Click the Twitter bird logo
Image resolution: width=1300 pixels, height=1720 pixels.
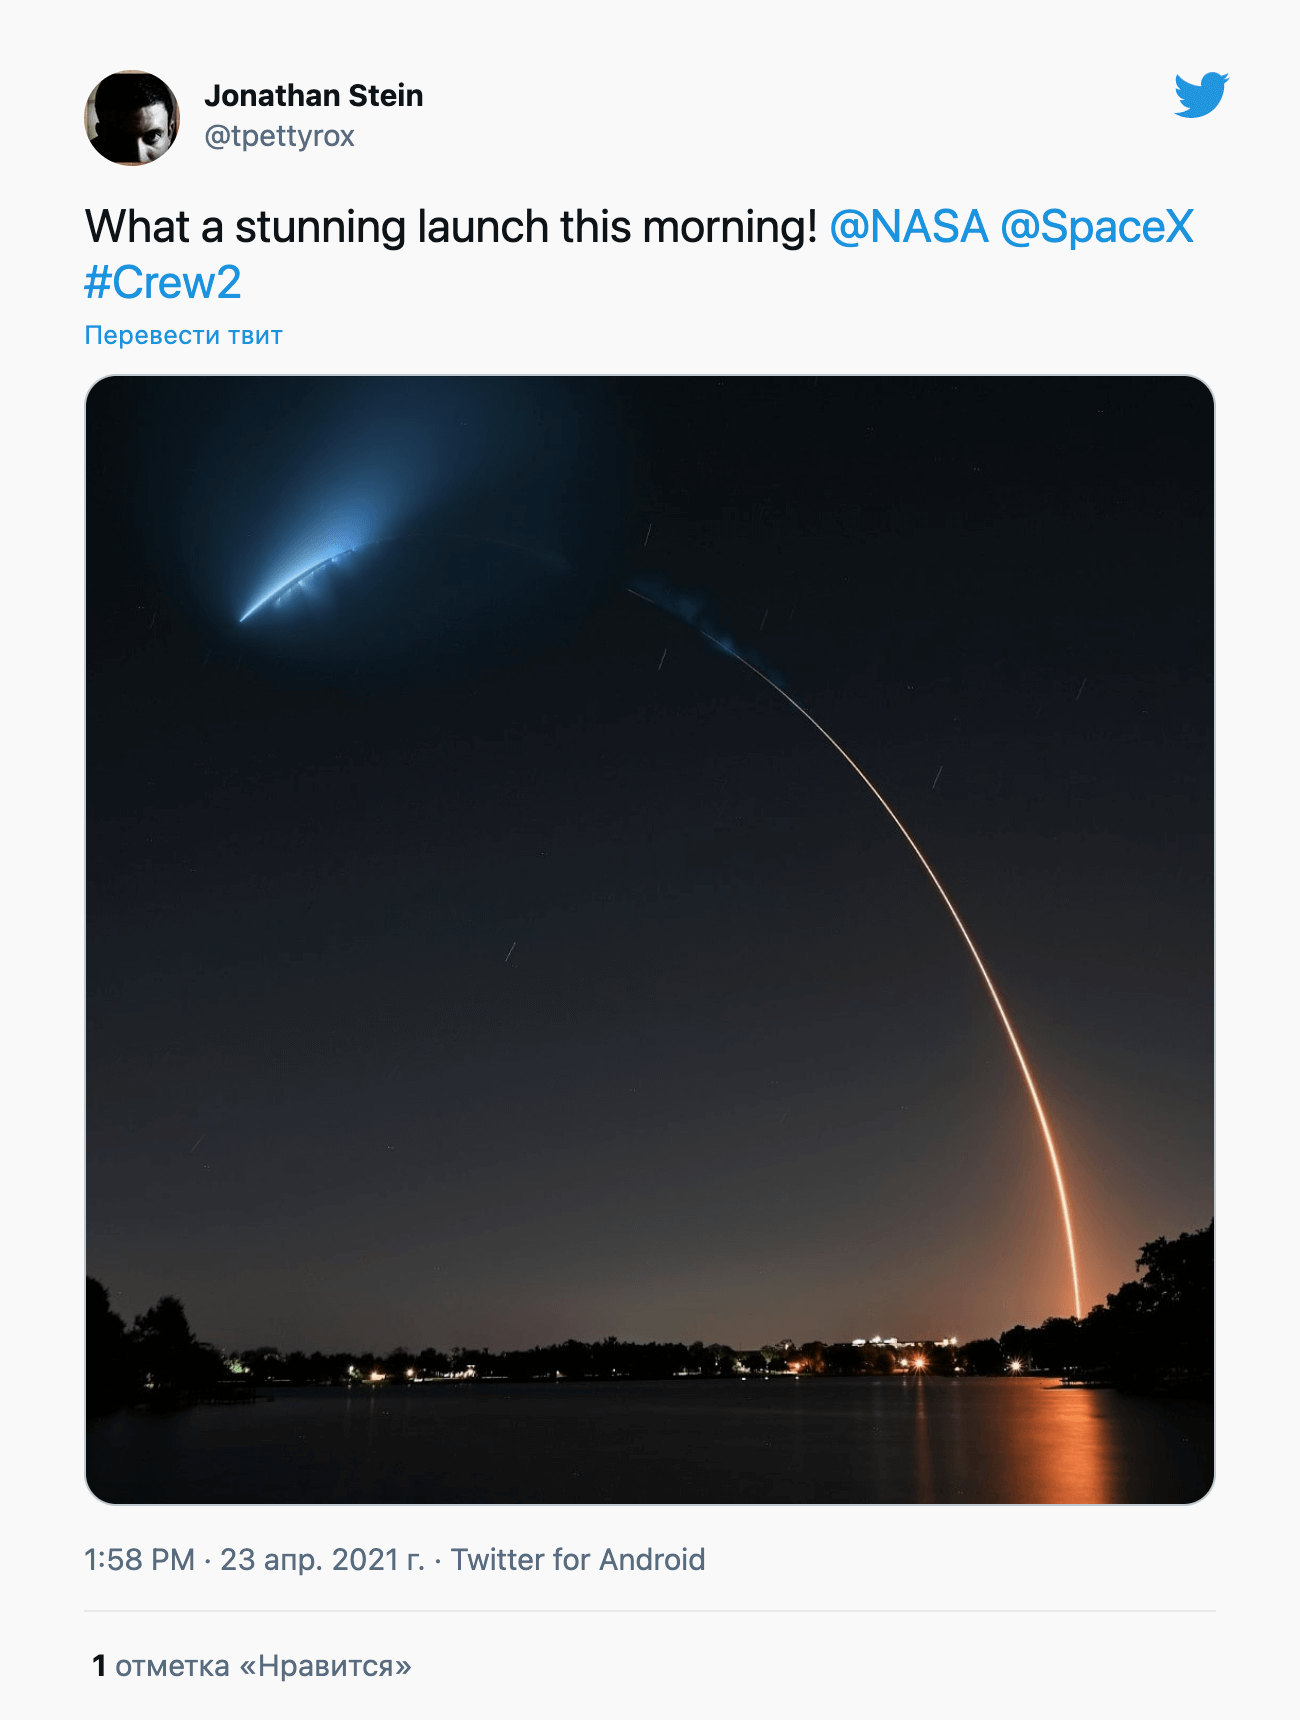coord(1201,95)
